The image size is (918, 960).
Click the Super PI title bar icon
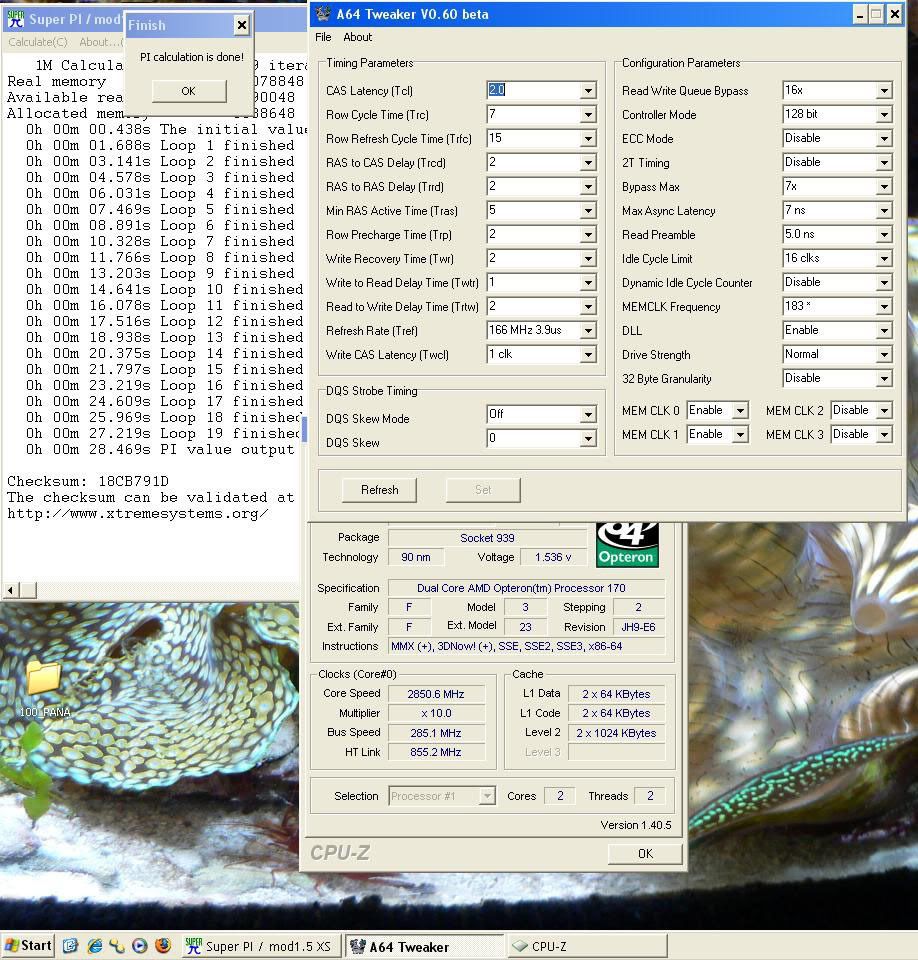tap(15, 20)
